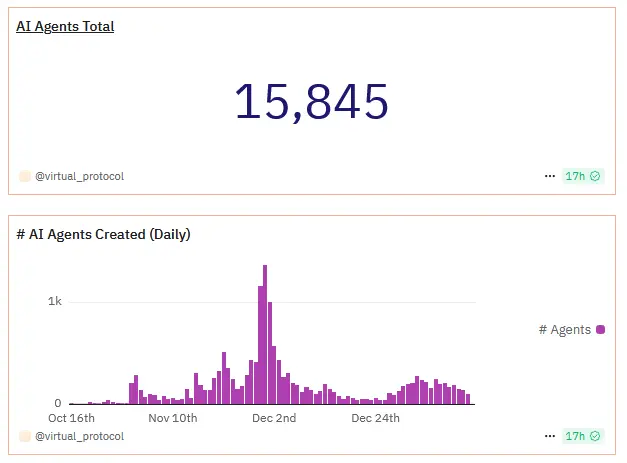Click the Oct 16th axis label

[72, 418]
